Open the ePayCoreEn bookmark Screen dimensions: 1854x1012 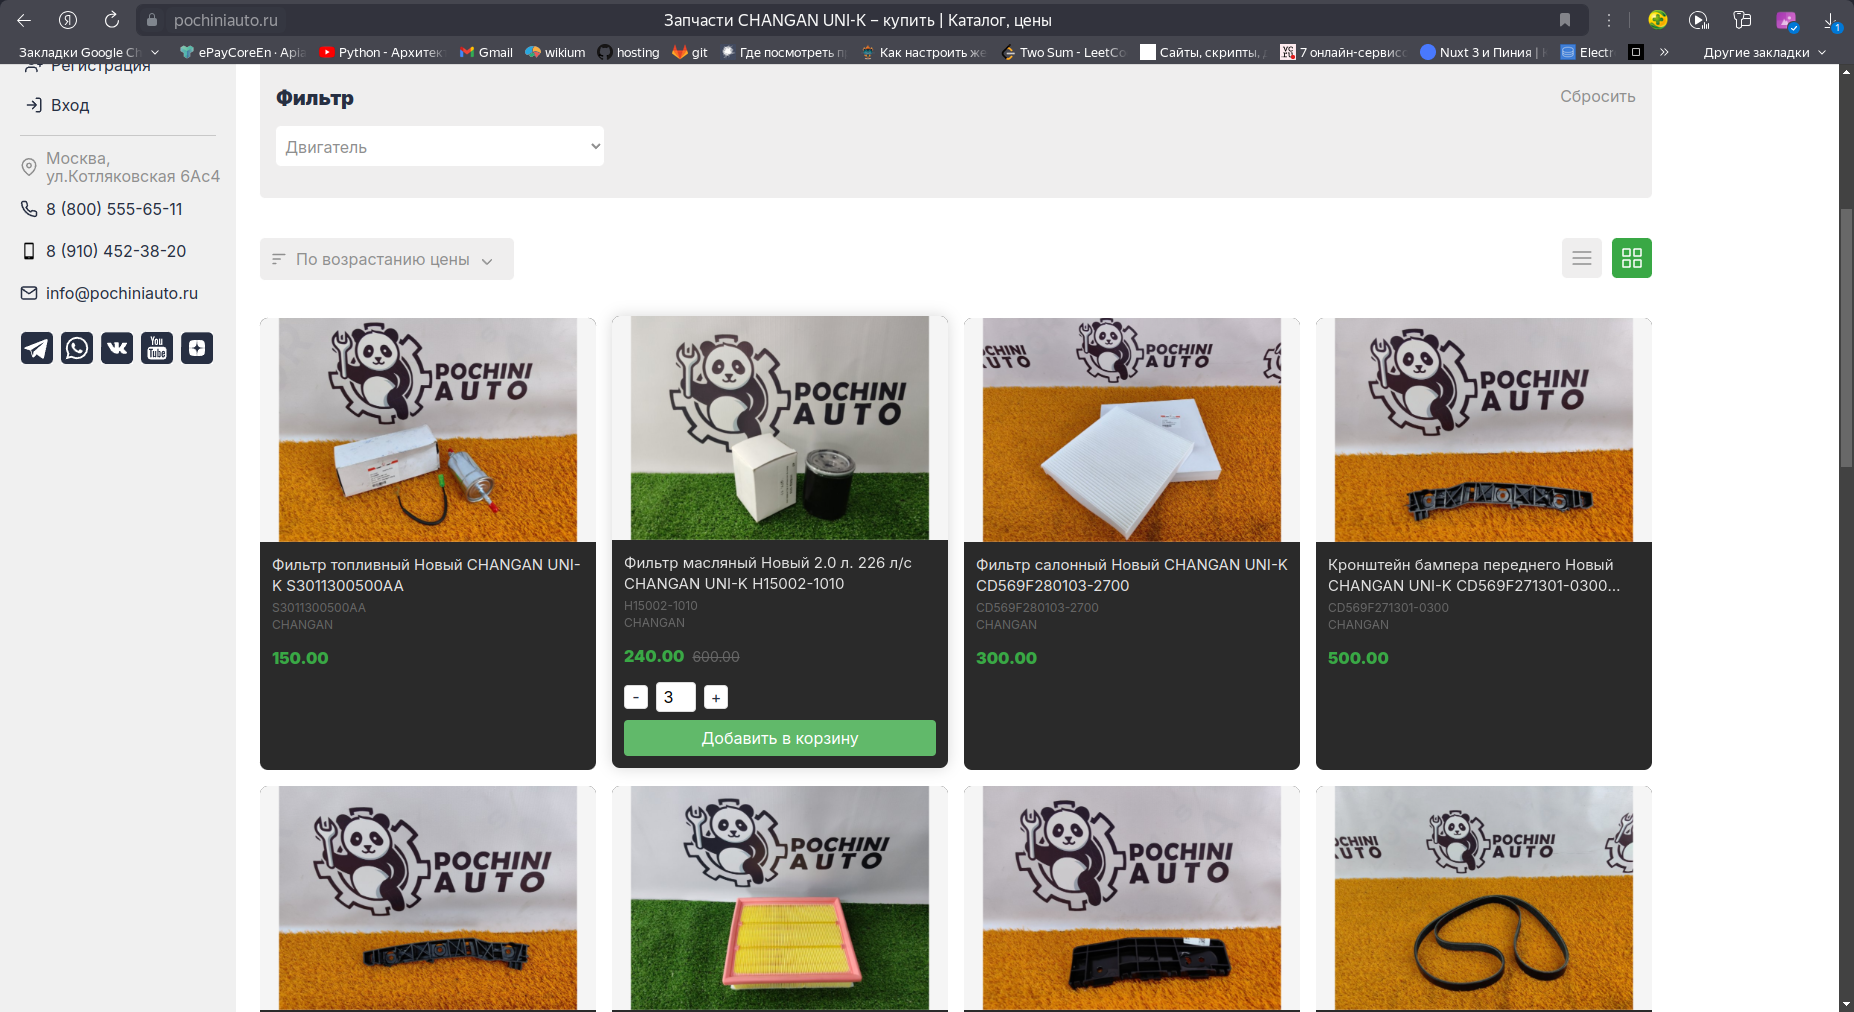point(242,52)
